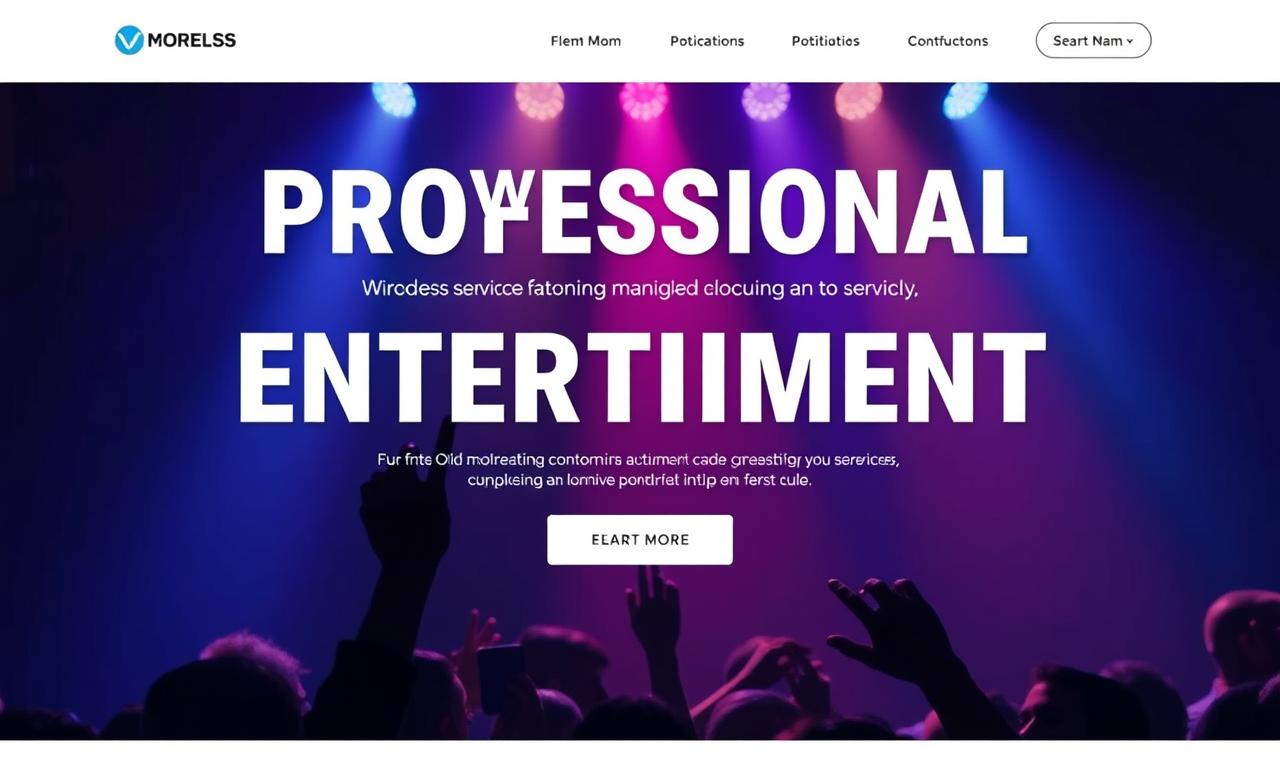
Task: Open the Contuctons page link
Action: (x=948, y=41)
